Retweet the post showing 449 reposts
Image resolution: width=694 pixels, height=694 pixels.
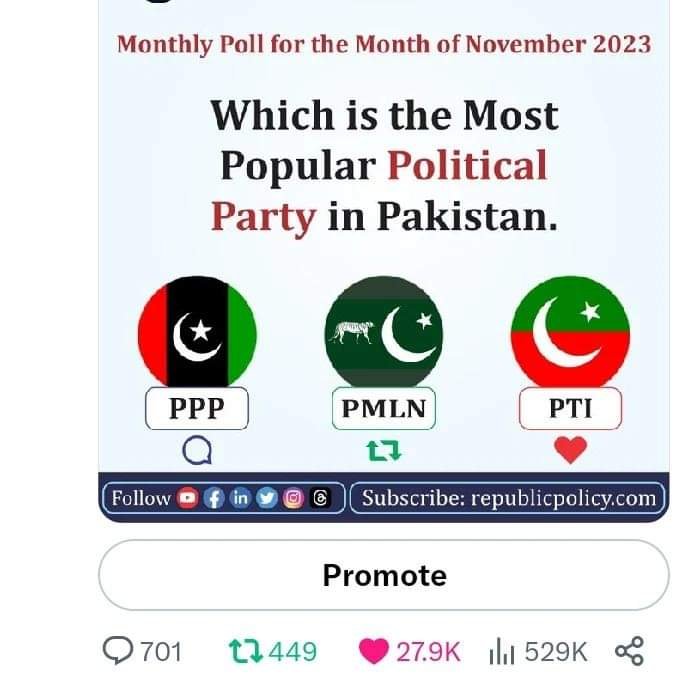[x=246, y=651]
